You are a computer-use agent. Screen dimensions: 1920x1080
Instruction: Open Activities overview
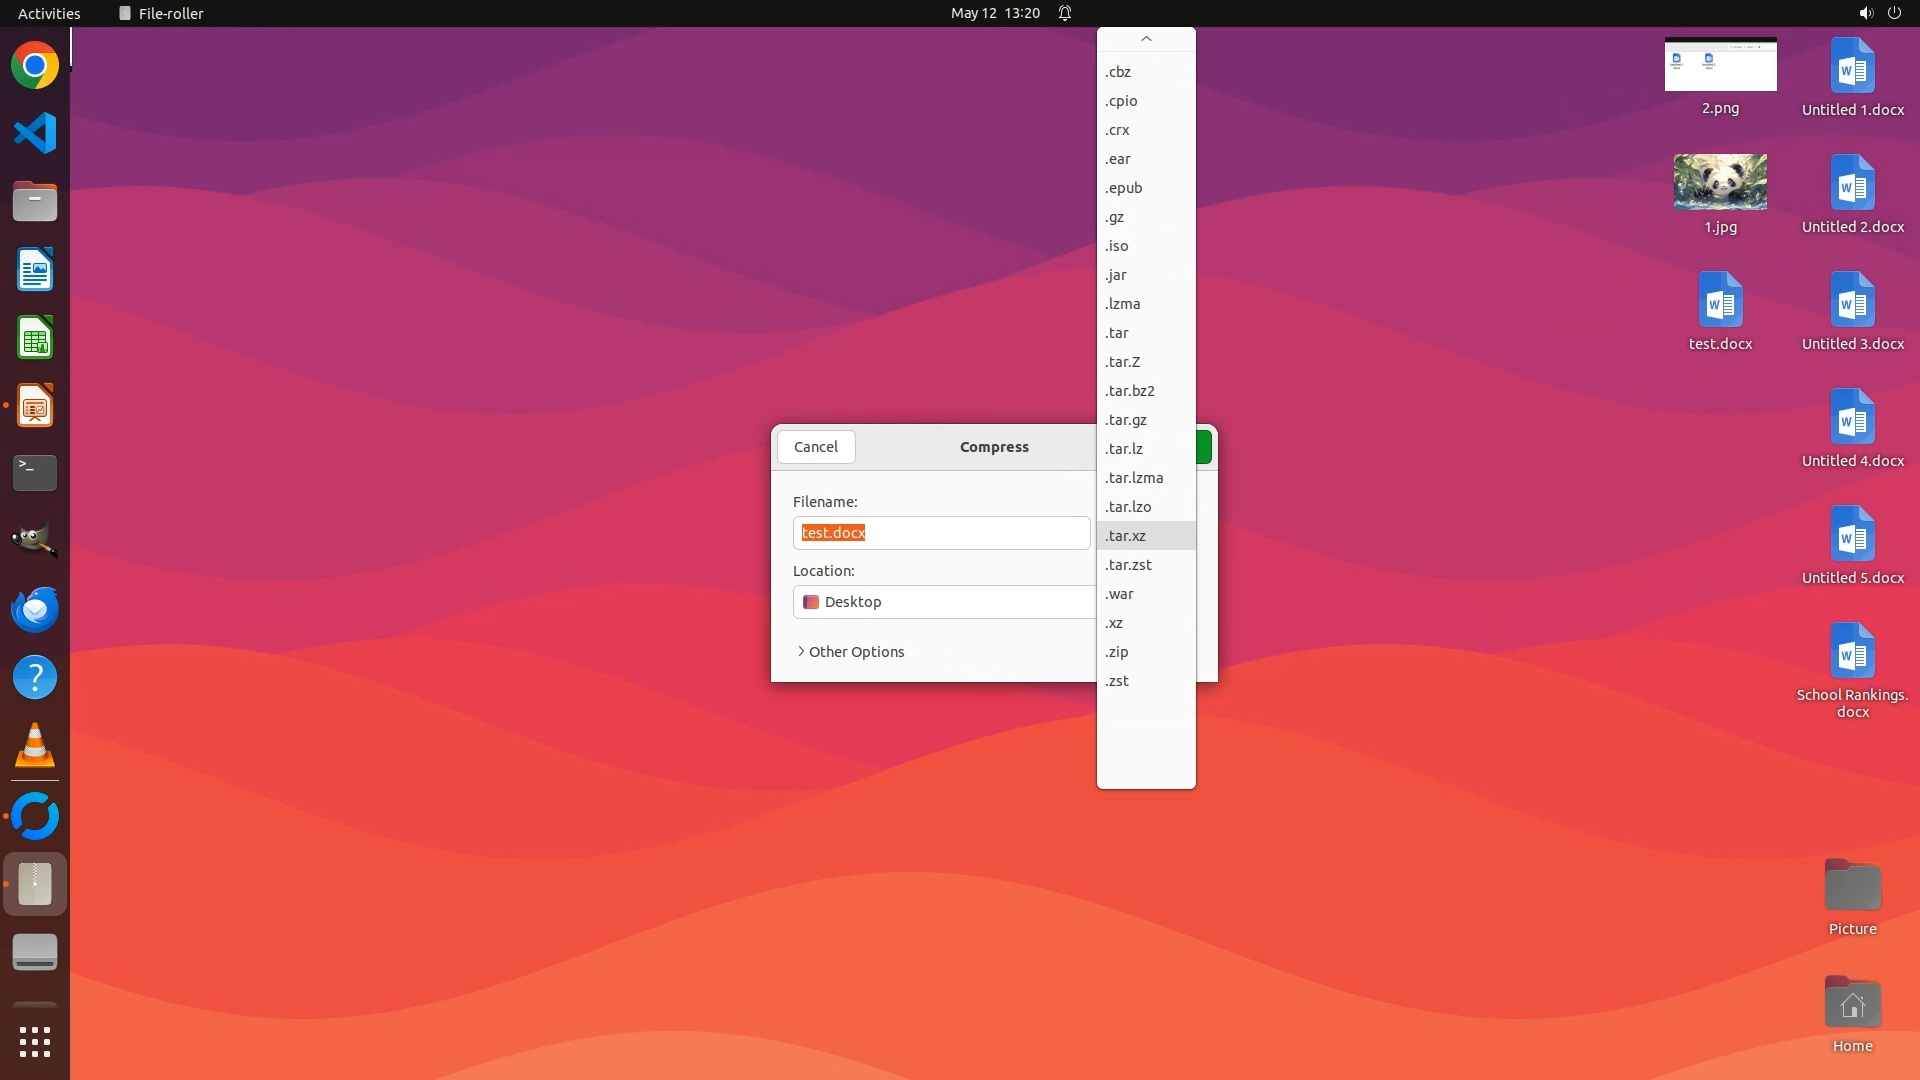tap(49, 13)
